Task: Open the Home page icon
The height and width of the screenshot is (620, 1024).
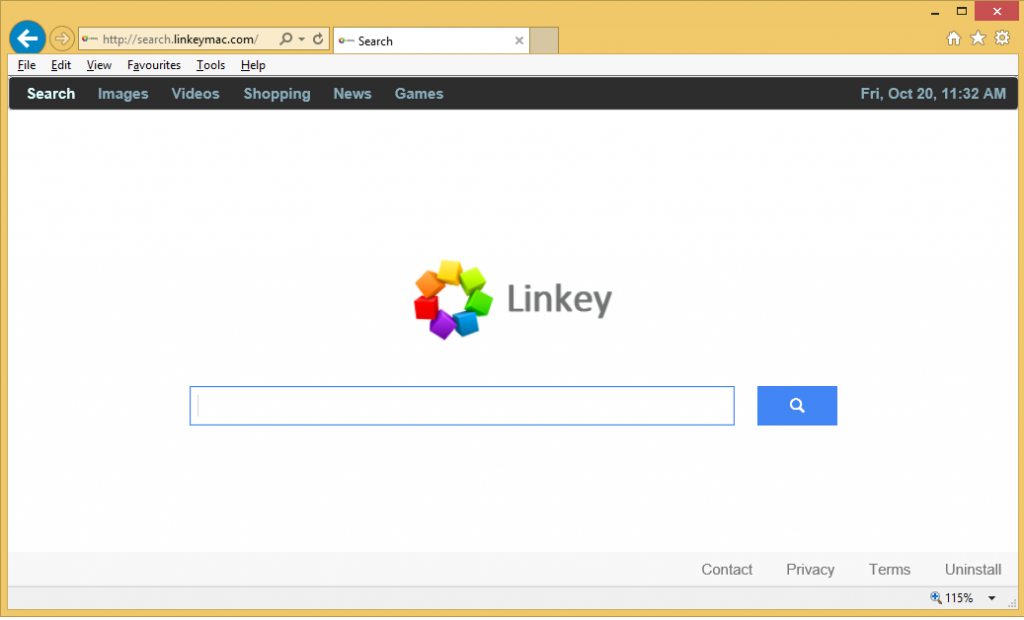Action: pyautogui.click(x=954, y=38)
